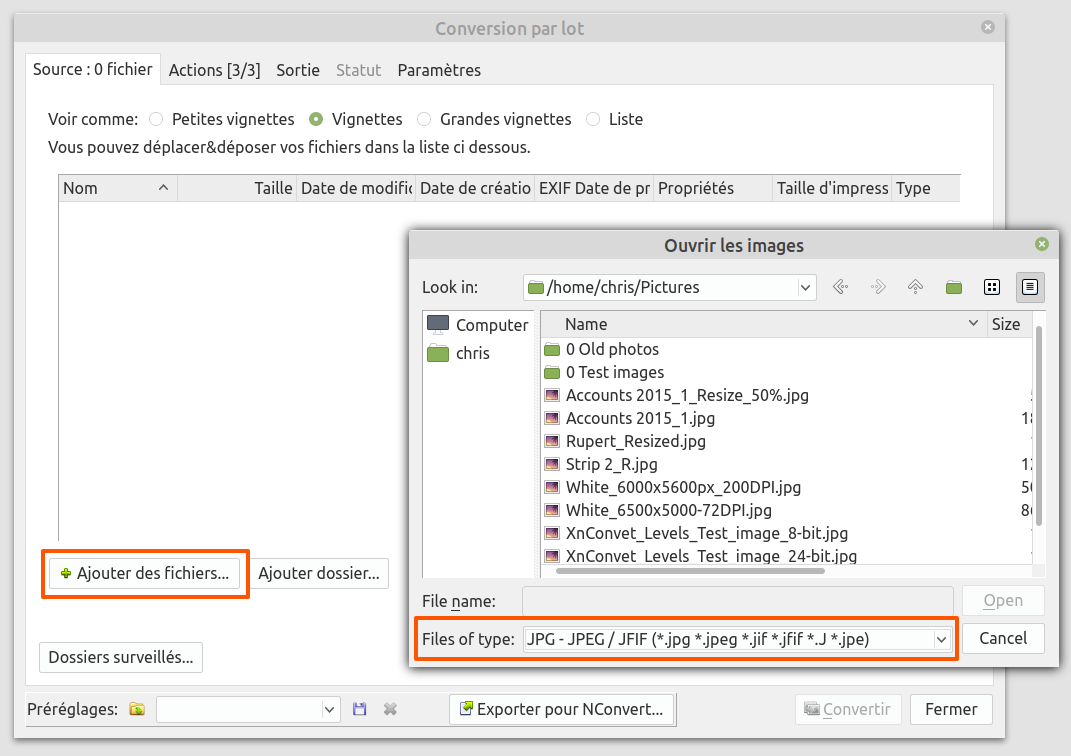Expand the Look in path dropdown
This screenshot has width=1071, height=756.
click(805, 288)
